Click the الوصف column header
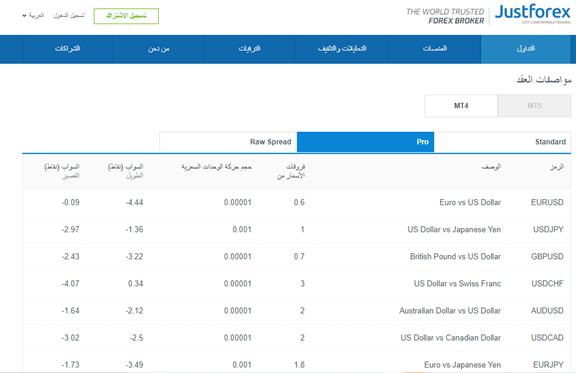This screenshot has height=373, width=576. 491,167
